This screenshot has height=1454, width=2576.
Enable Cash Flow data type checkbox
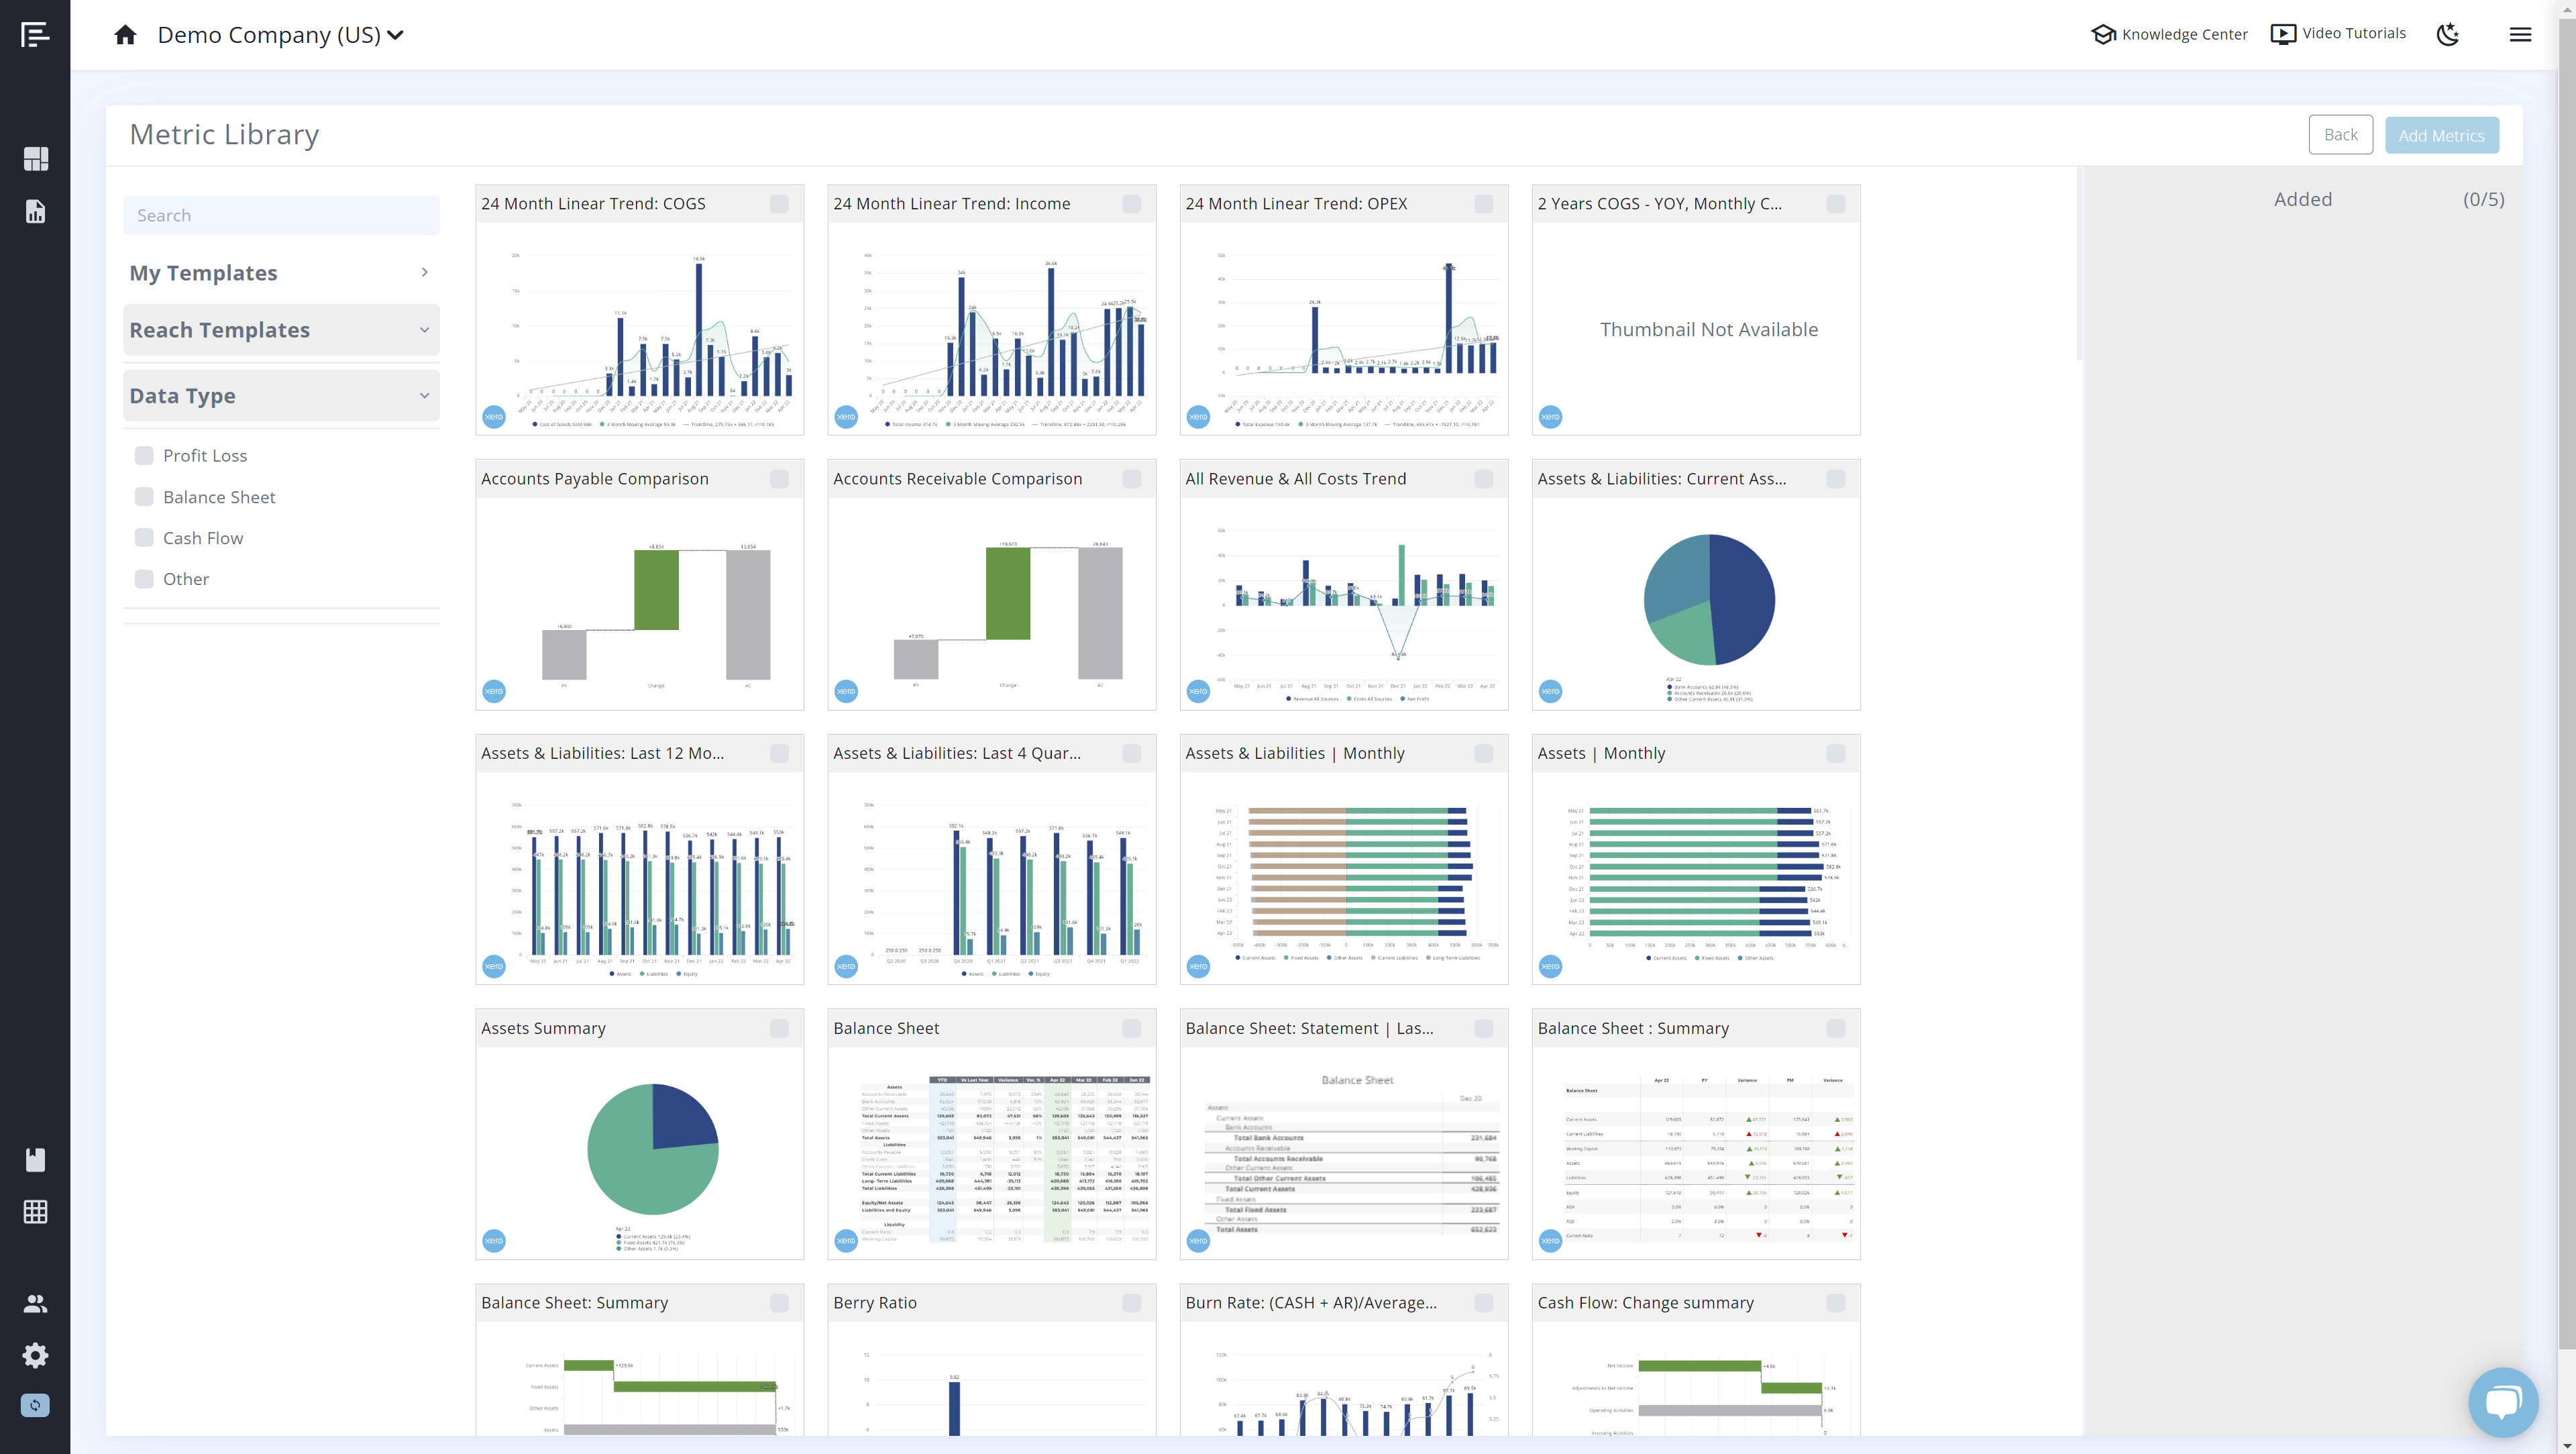(x=144, y=537)
